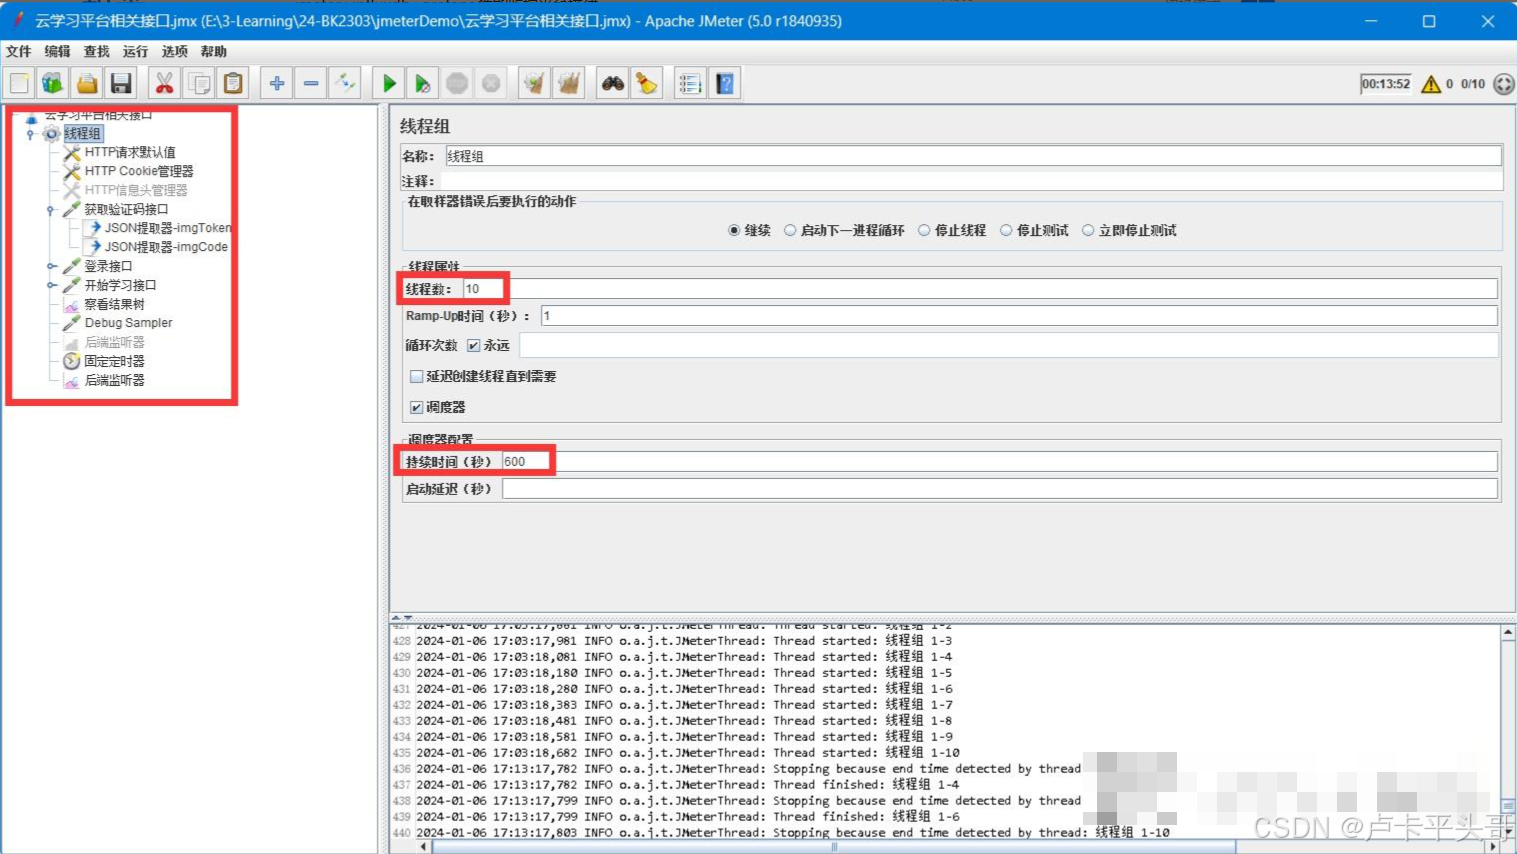The image size is (1517, 854).
Task: Click the log panel scroll-up arrow
Action: pos(1508,632)
